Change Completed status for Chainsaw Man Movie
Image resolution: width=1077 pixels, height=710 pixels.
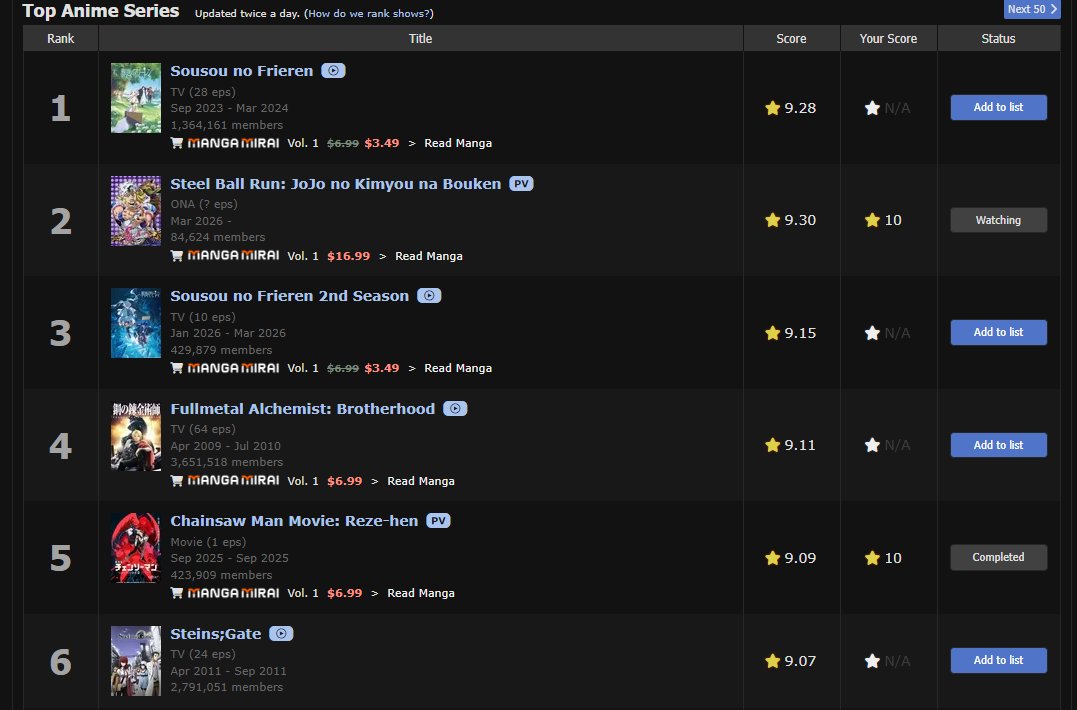coord(998,557)
